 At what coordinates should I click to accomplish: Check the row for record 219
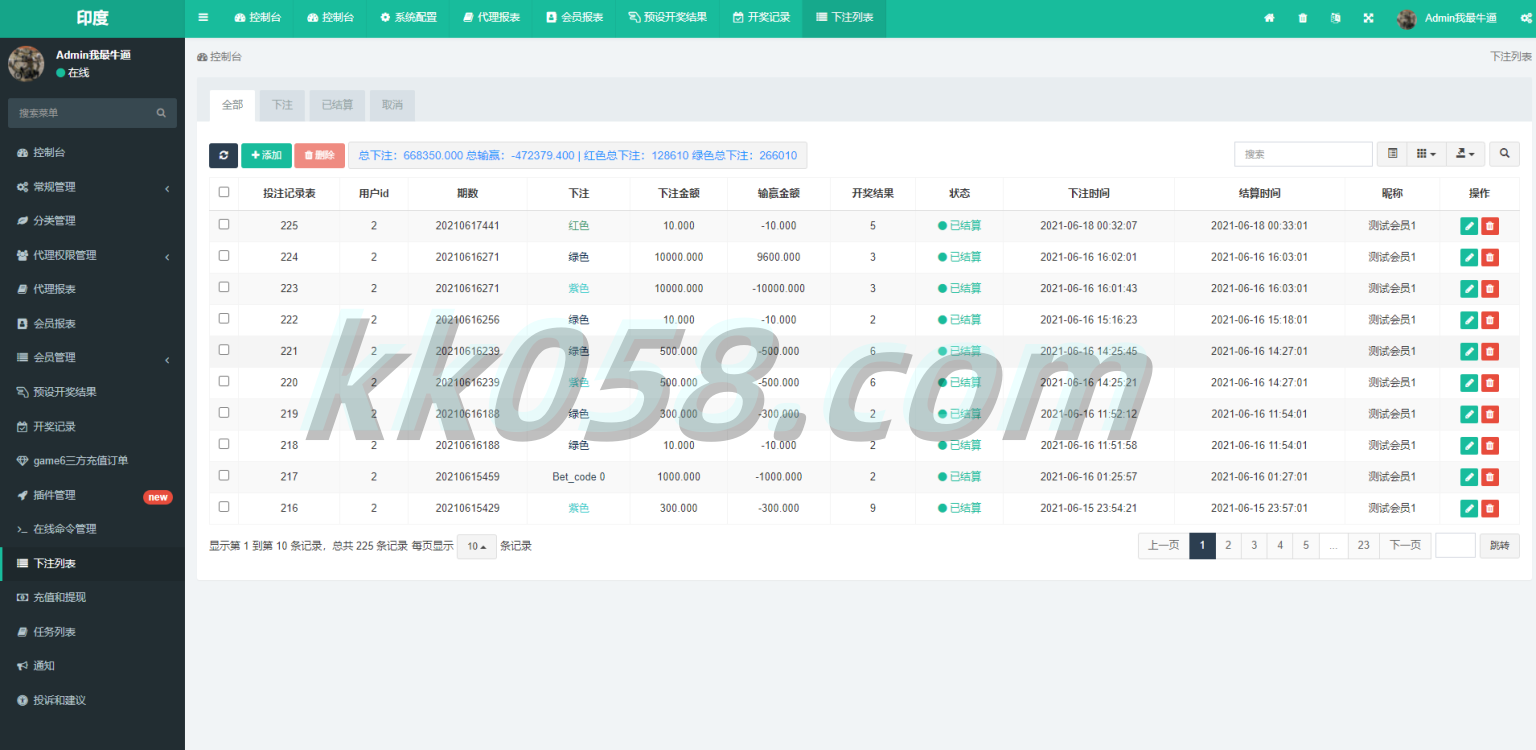(224, 412)
